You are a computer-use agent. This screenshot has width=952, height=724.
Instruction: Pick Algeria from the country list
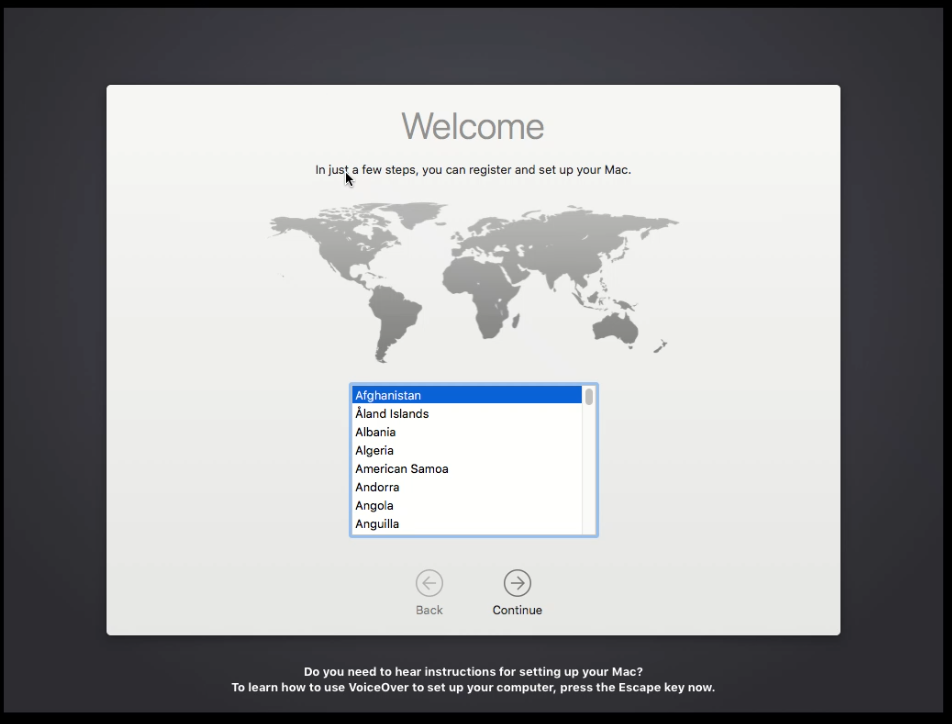[466, 450]
